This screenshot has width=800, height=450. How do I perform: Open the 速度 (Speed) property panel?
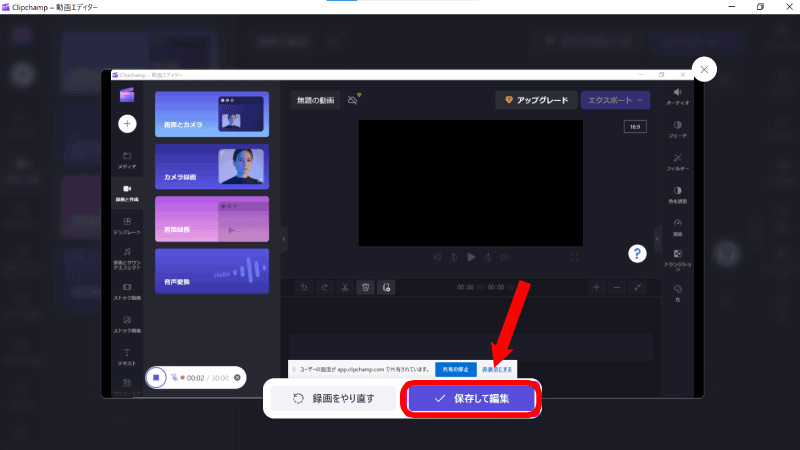[x=678, y=228]
